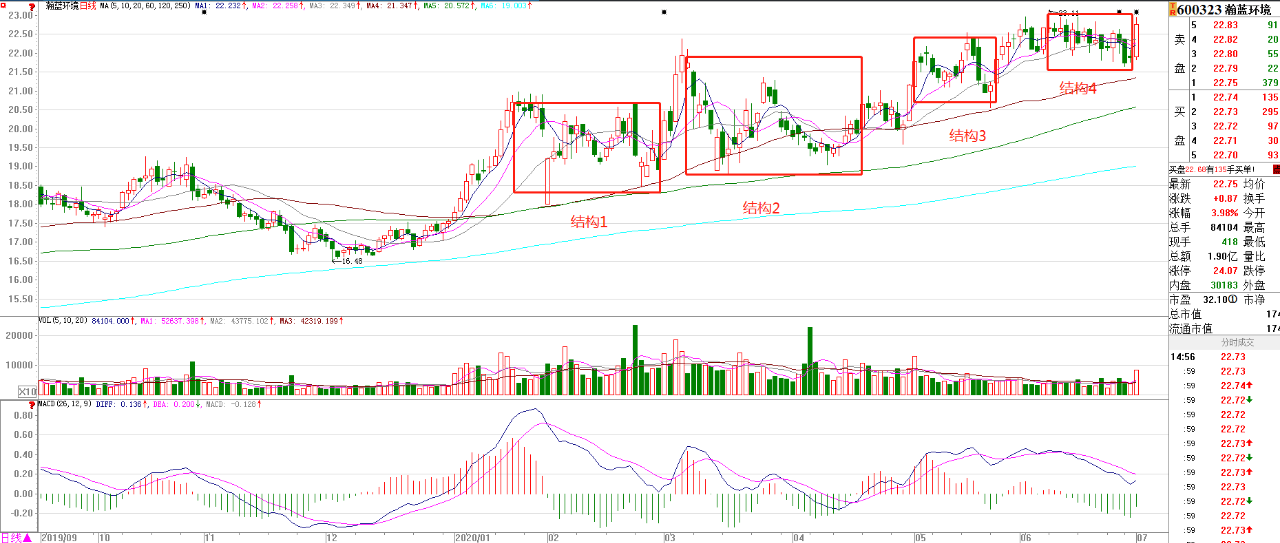Click the T/R icon beside stock code 600323
This screenshot has width=1280, height=543.
(x=1172, y=9)
